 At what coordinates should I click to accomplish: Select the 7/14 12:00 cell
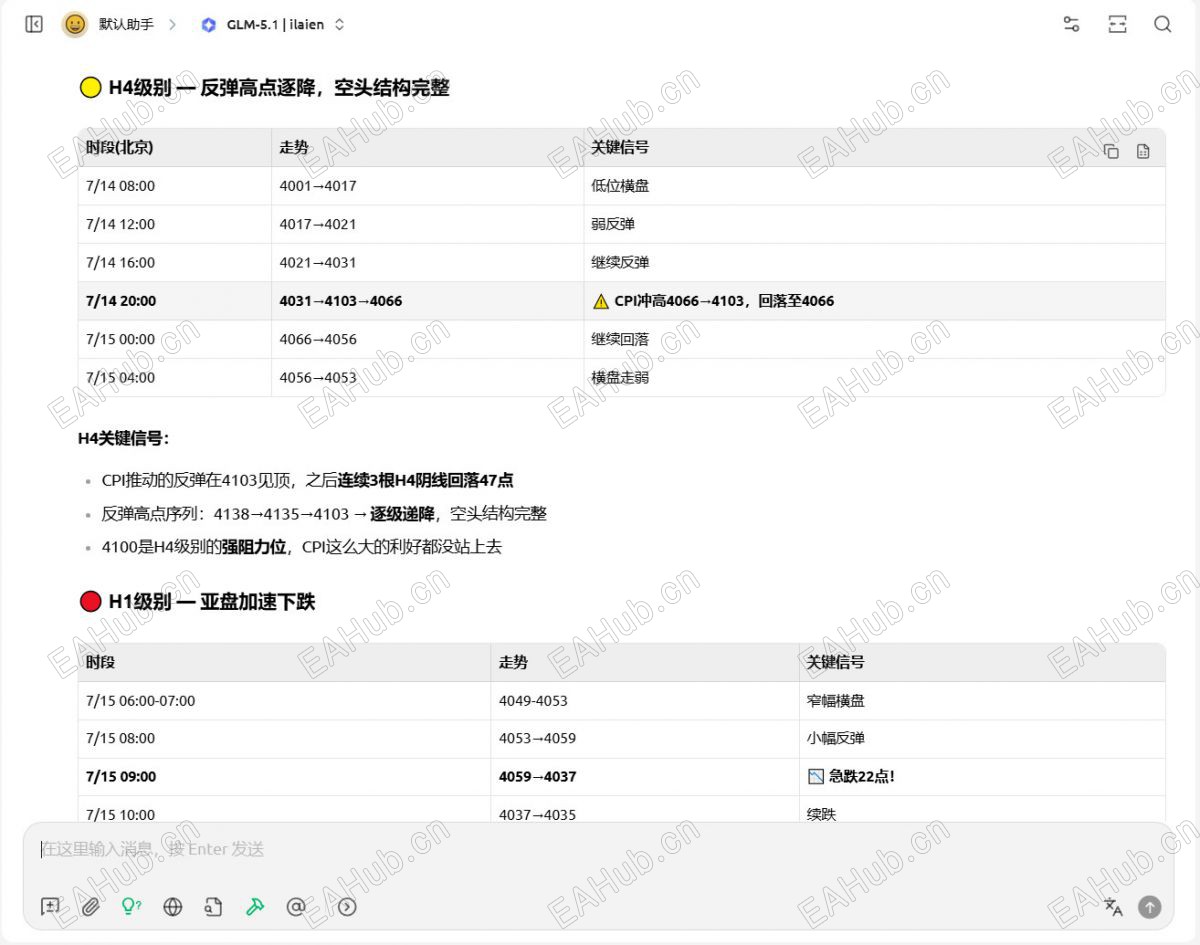point(174,224)
